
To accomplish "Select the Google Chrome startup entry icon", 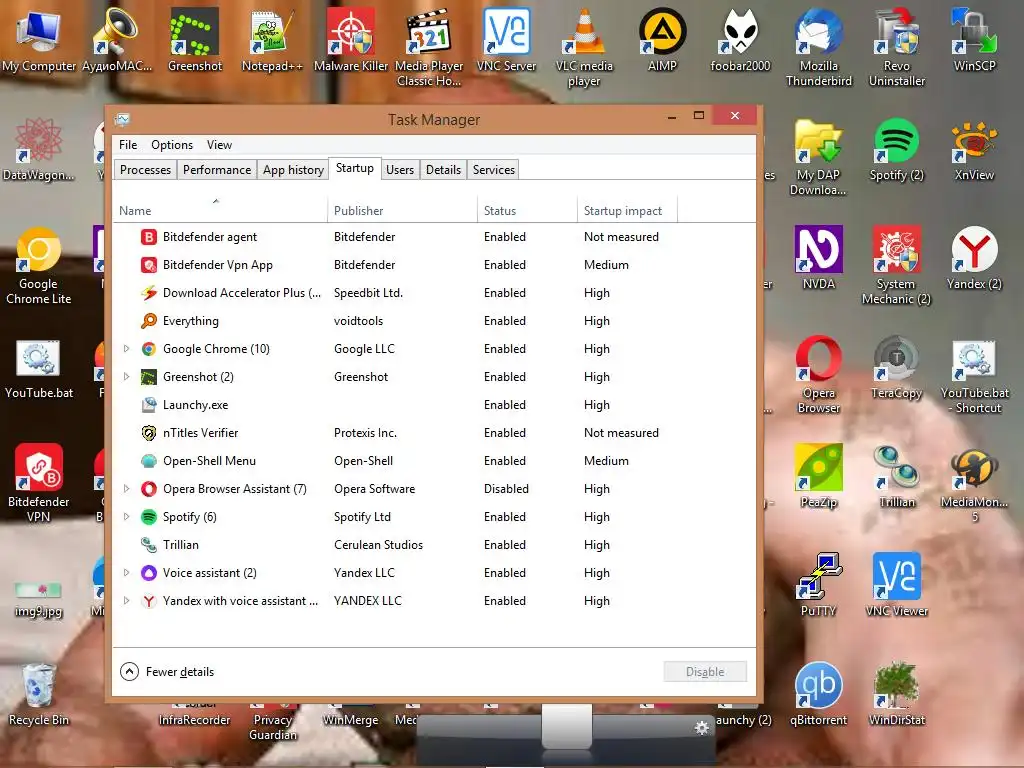I will coord(149,349).
